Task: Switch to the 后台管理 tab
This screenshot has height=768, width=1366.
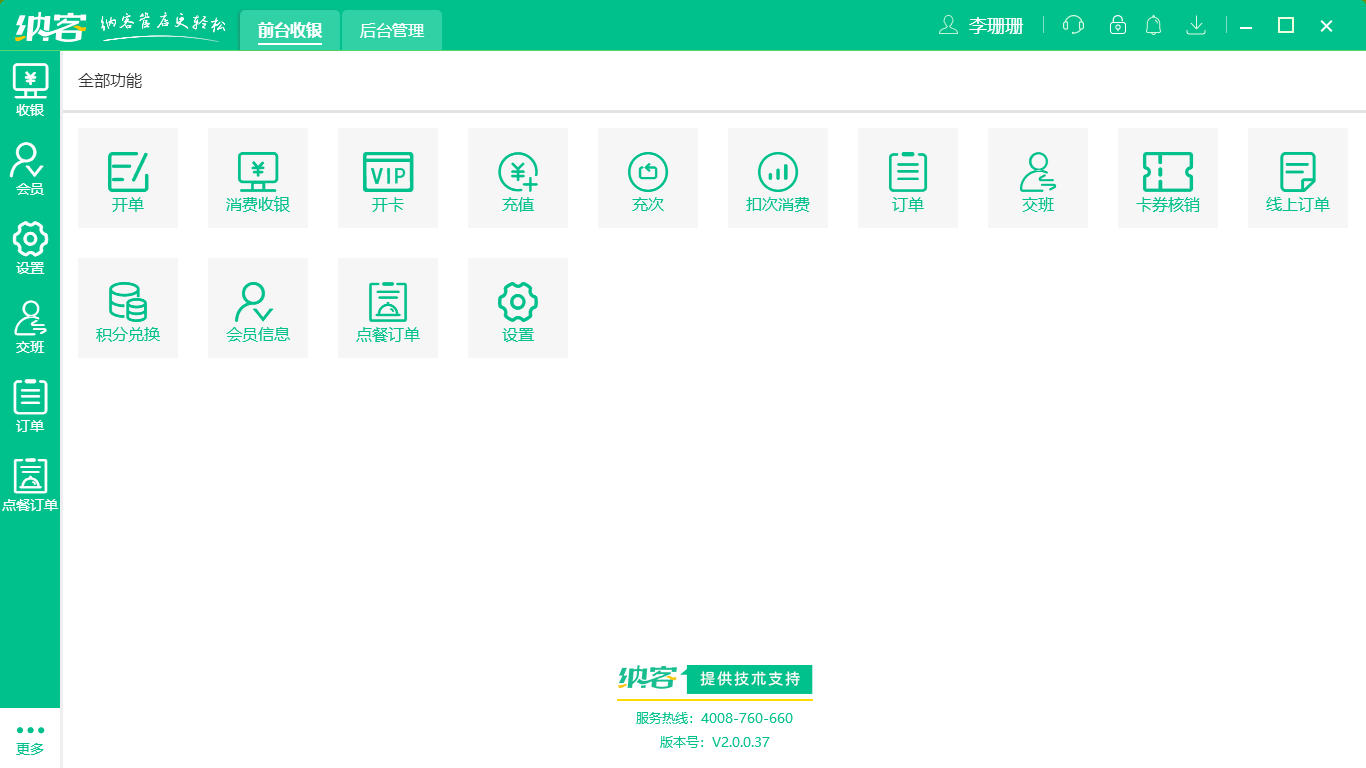Action: point(391,30)
